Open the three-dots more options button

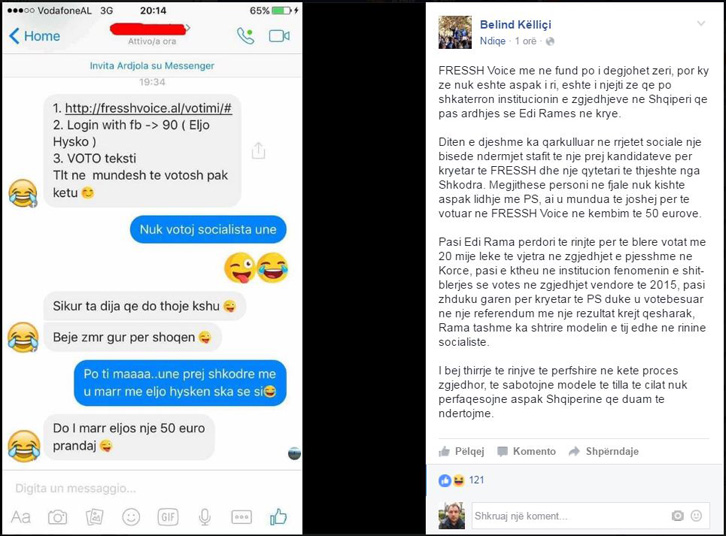(242, 517)
